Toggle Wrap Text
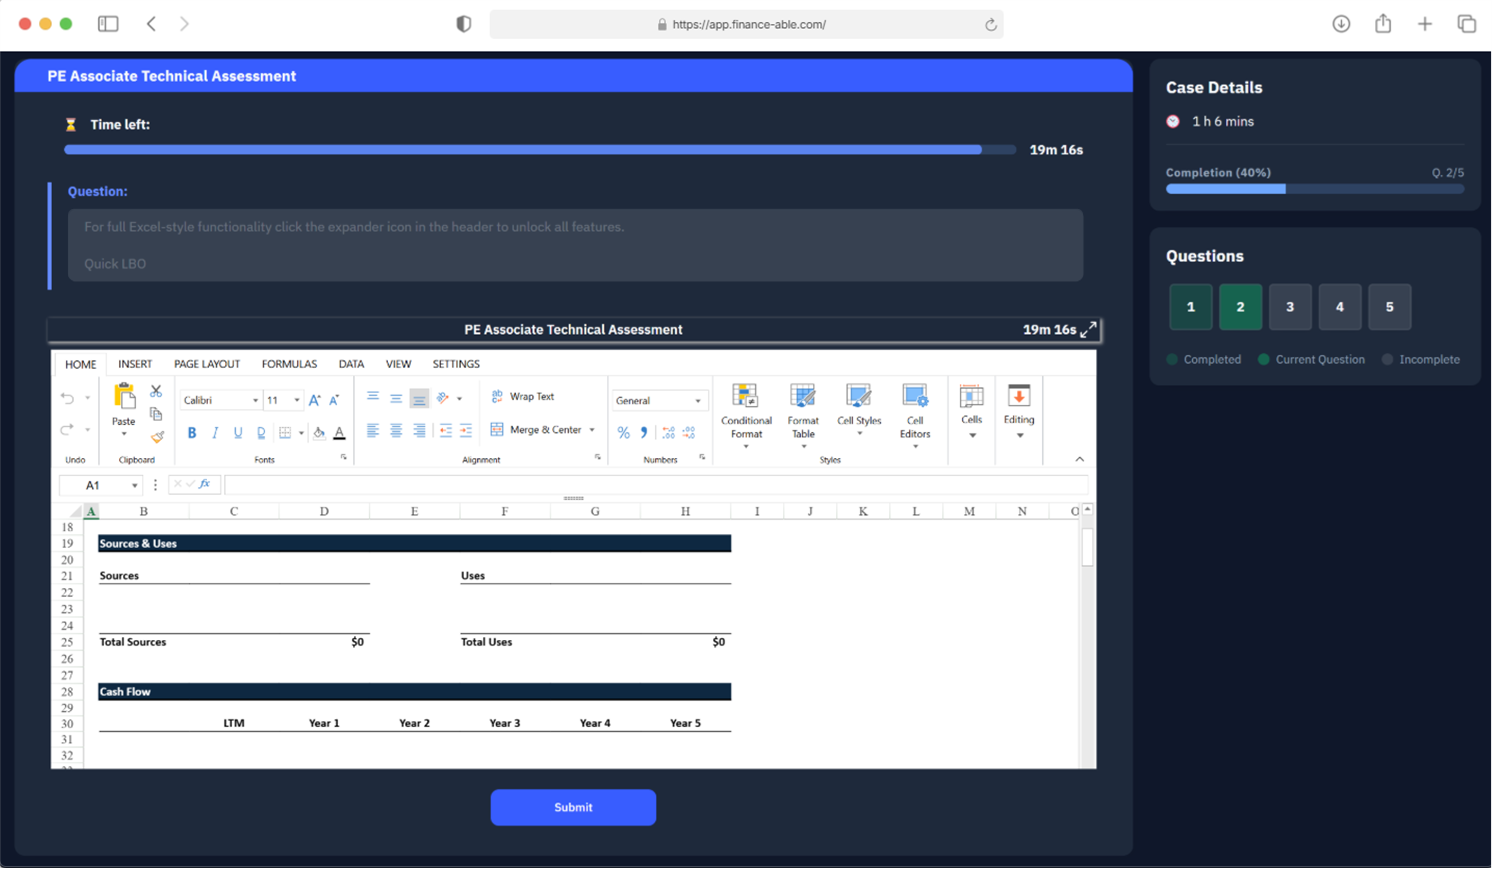Screen dimensions: 1492x869 pos(522,397)
